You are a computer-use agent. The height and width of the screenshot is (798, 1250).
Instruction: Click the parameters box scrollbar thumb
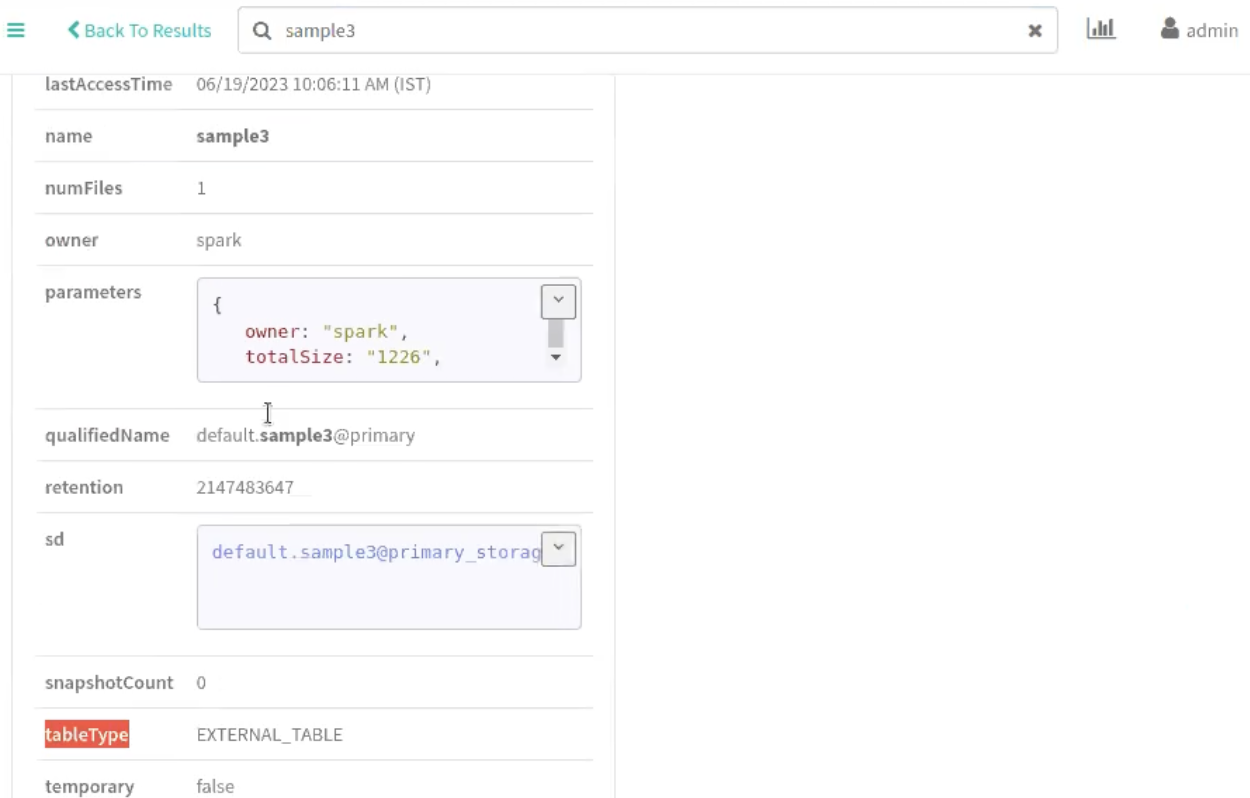(556, 333)
